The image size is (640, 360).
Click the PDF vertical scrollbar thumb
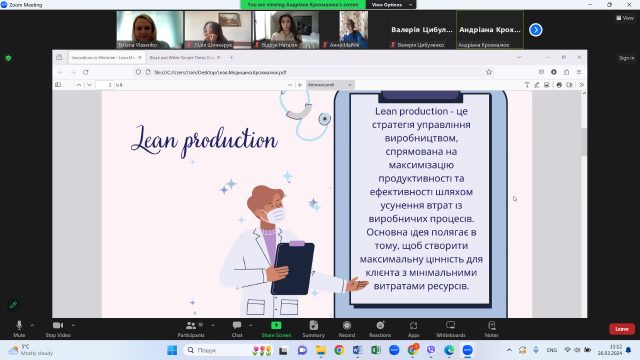pyautogui.click(x=584, y=142)
